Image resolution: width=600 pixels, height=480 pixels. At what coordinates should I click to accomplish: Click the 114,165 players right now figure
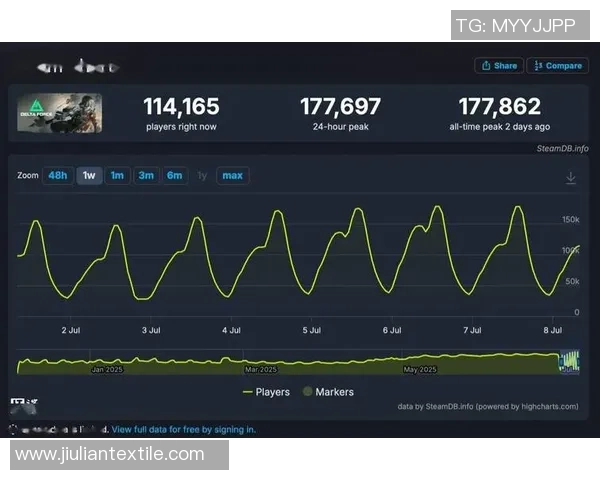[x=181, y=106]
